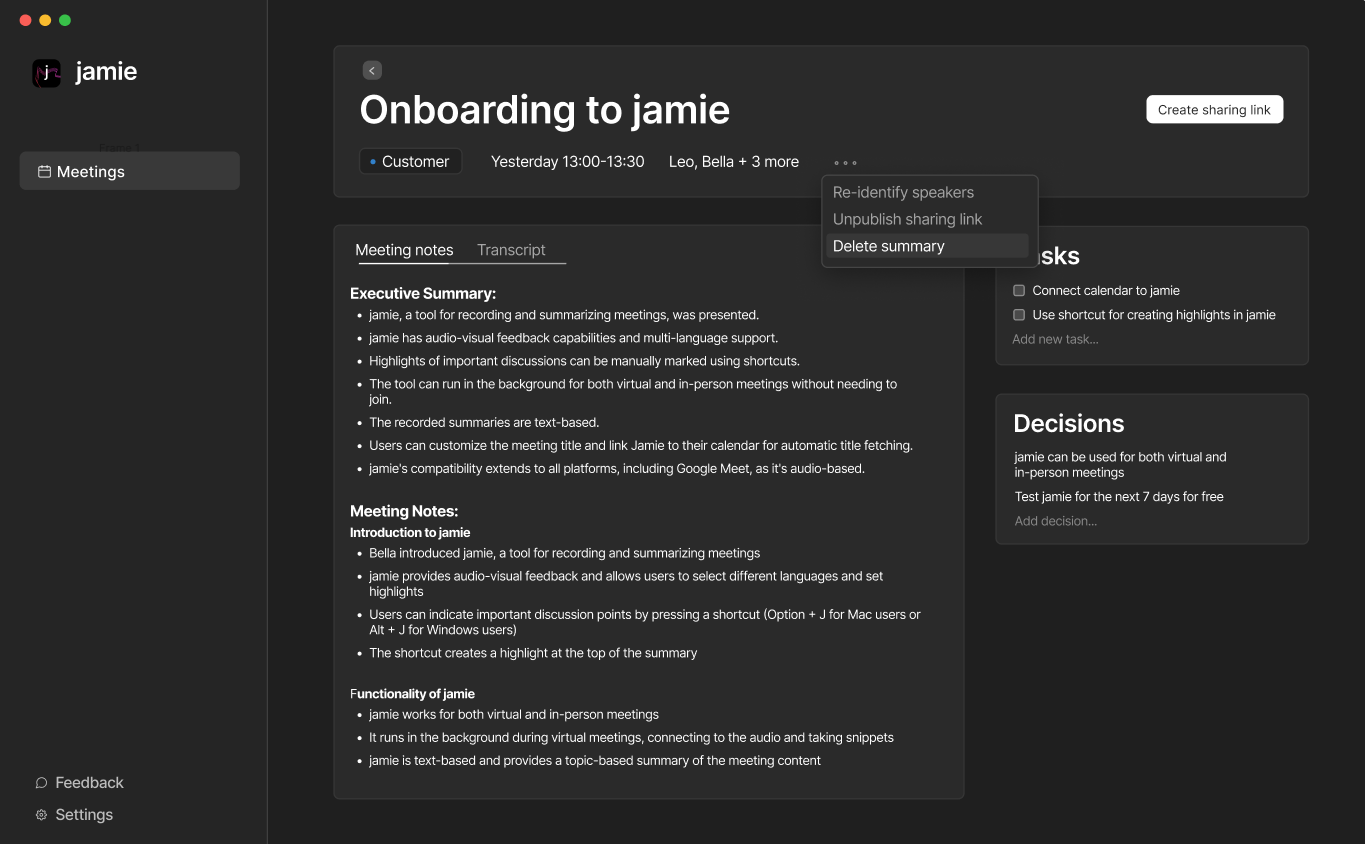The height and width of the screenshot is (844, 1365).
Task: Click the Create sharing link button
Action: [1214, 110]
